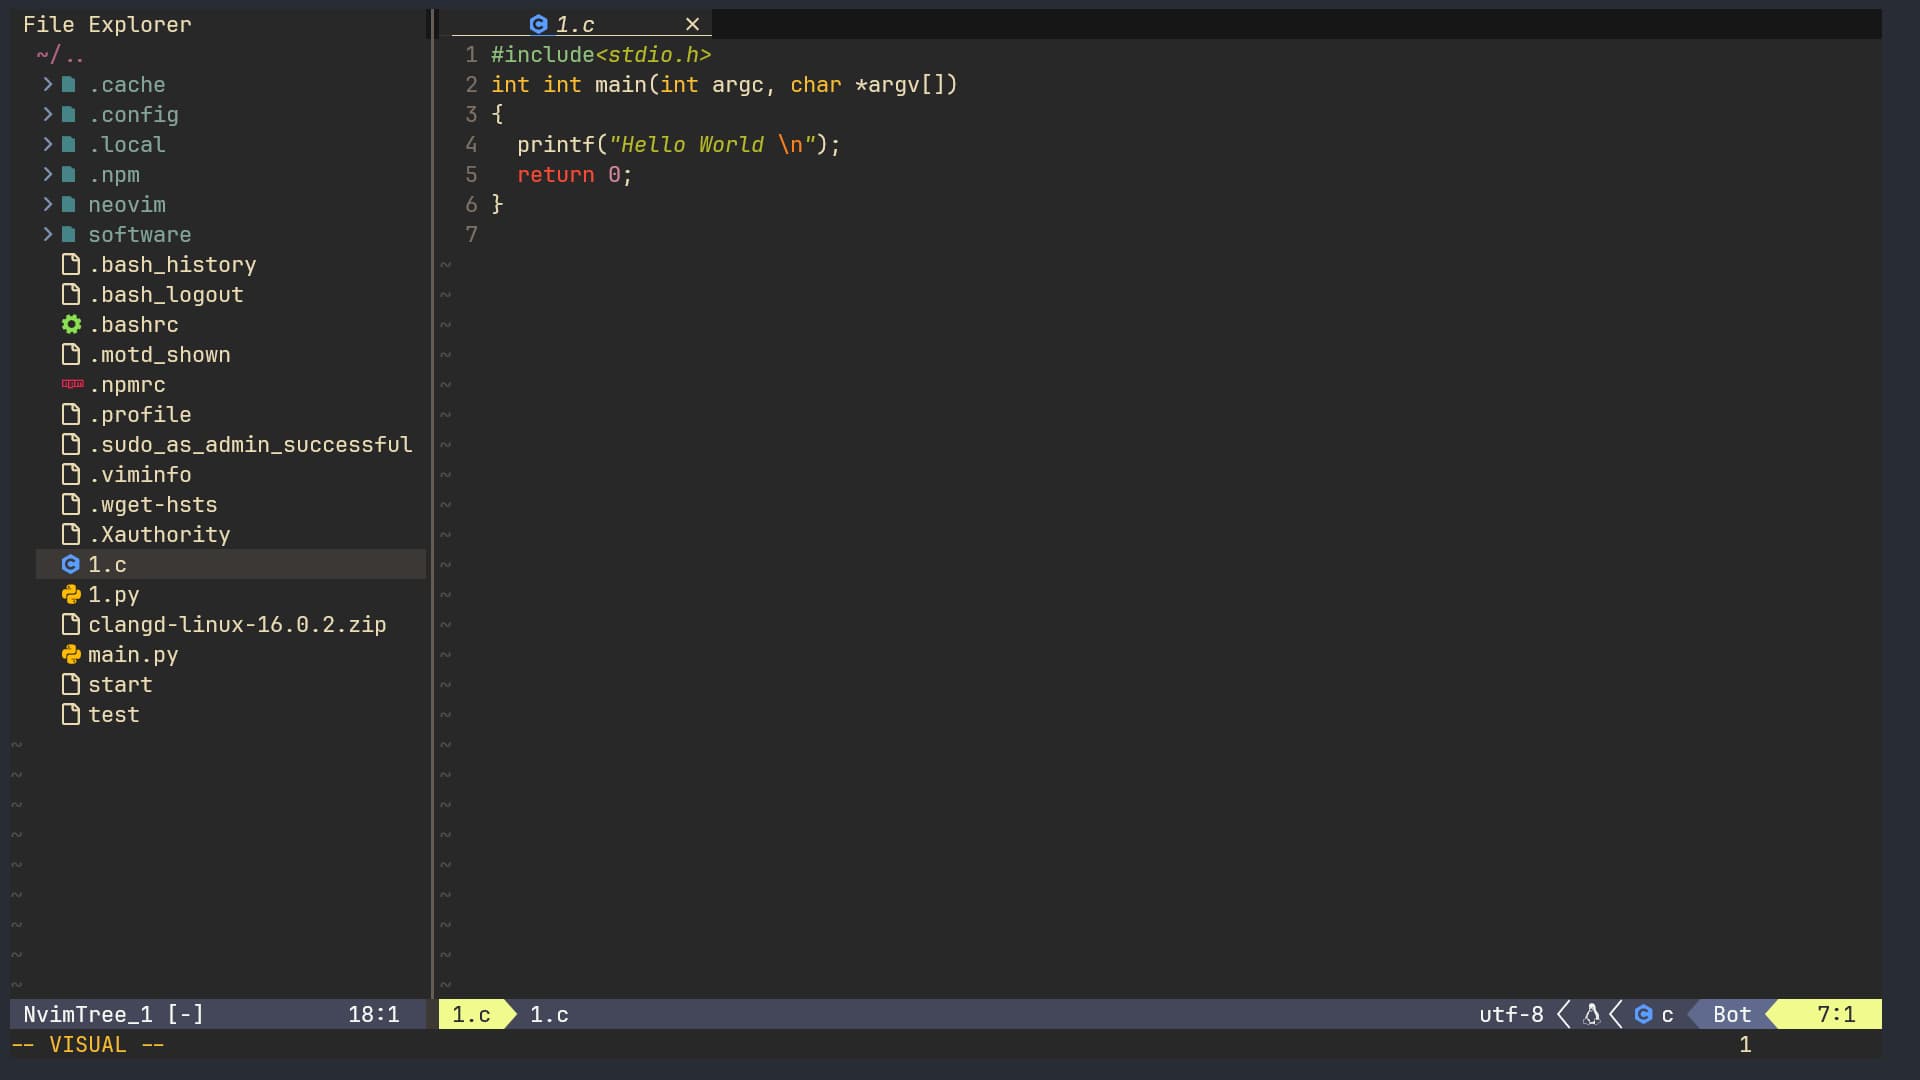Click the npm icon beside .npmrc

pyautogui.click(x=71, y=384)
